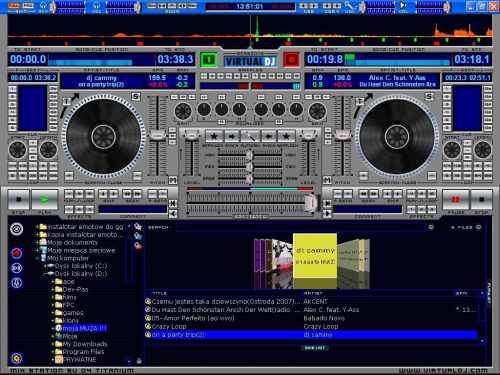Expand the 'games' folder
The image size is (500, 375).
53,313
